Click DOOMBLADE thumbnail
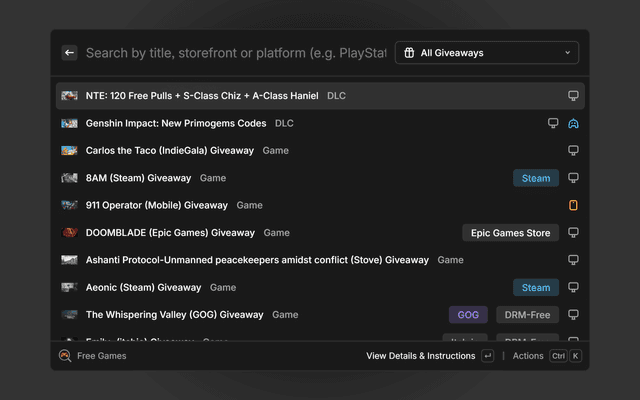The height and width of the screenshot is (400, 640). (69, 233)
